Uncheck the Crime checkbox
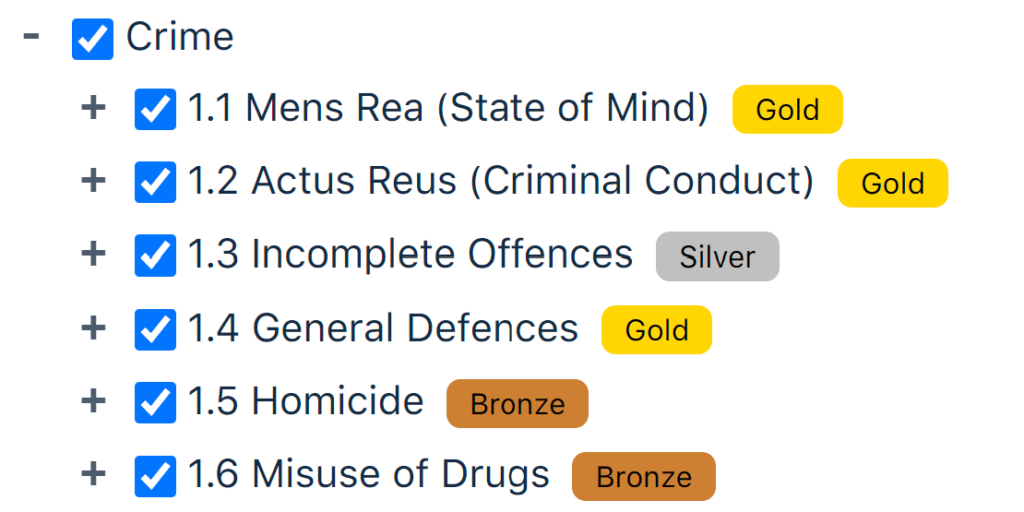This screenshot has width=1024, height=512. point(93,39)
